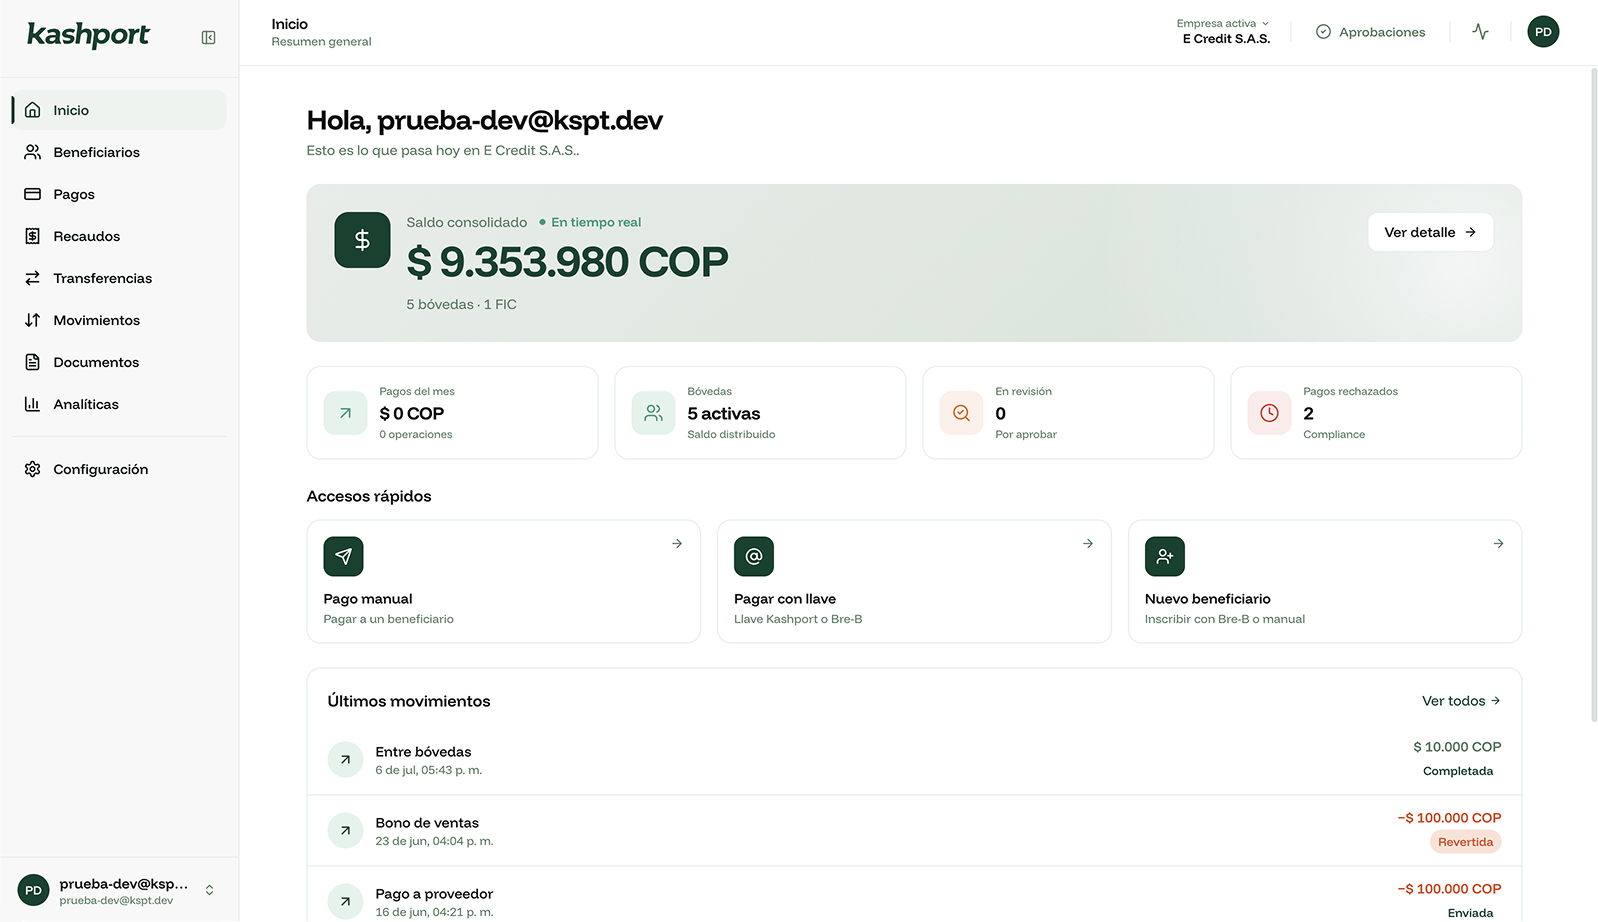Open Movimientos in the sidebar

click(119, 320)
